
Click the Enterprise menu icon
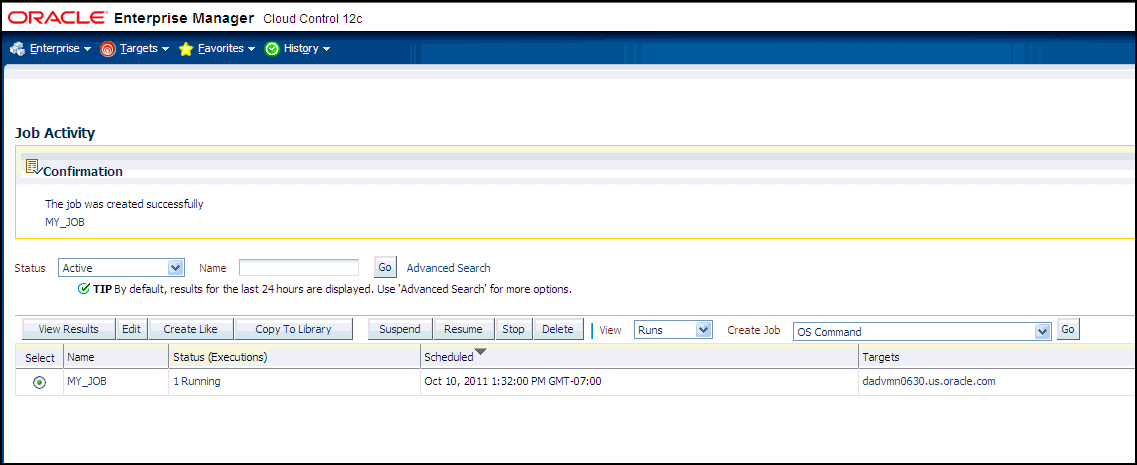pyautogui.click(x=17, y=49)
